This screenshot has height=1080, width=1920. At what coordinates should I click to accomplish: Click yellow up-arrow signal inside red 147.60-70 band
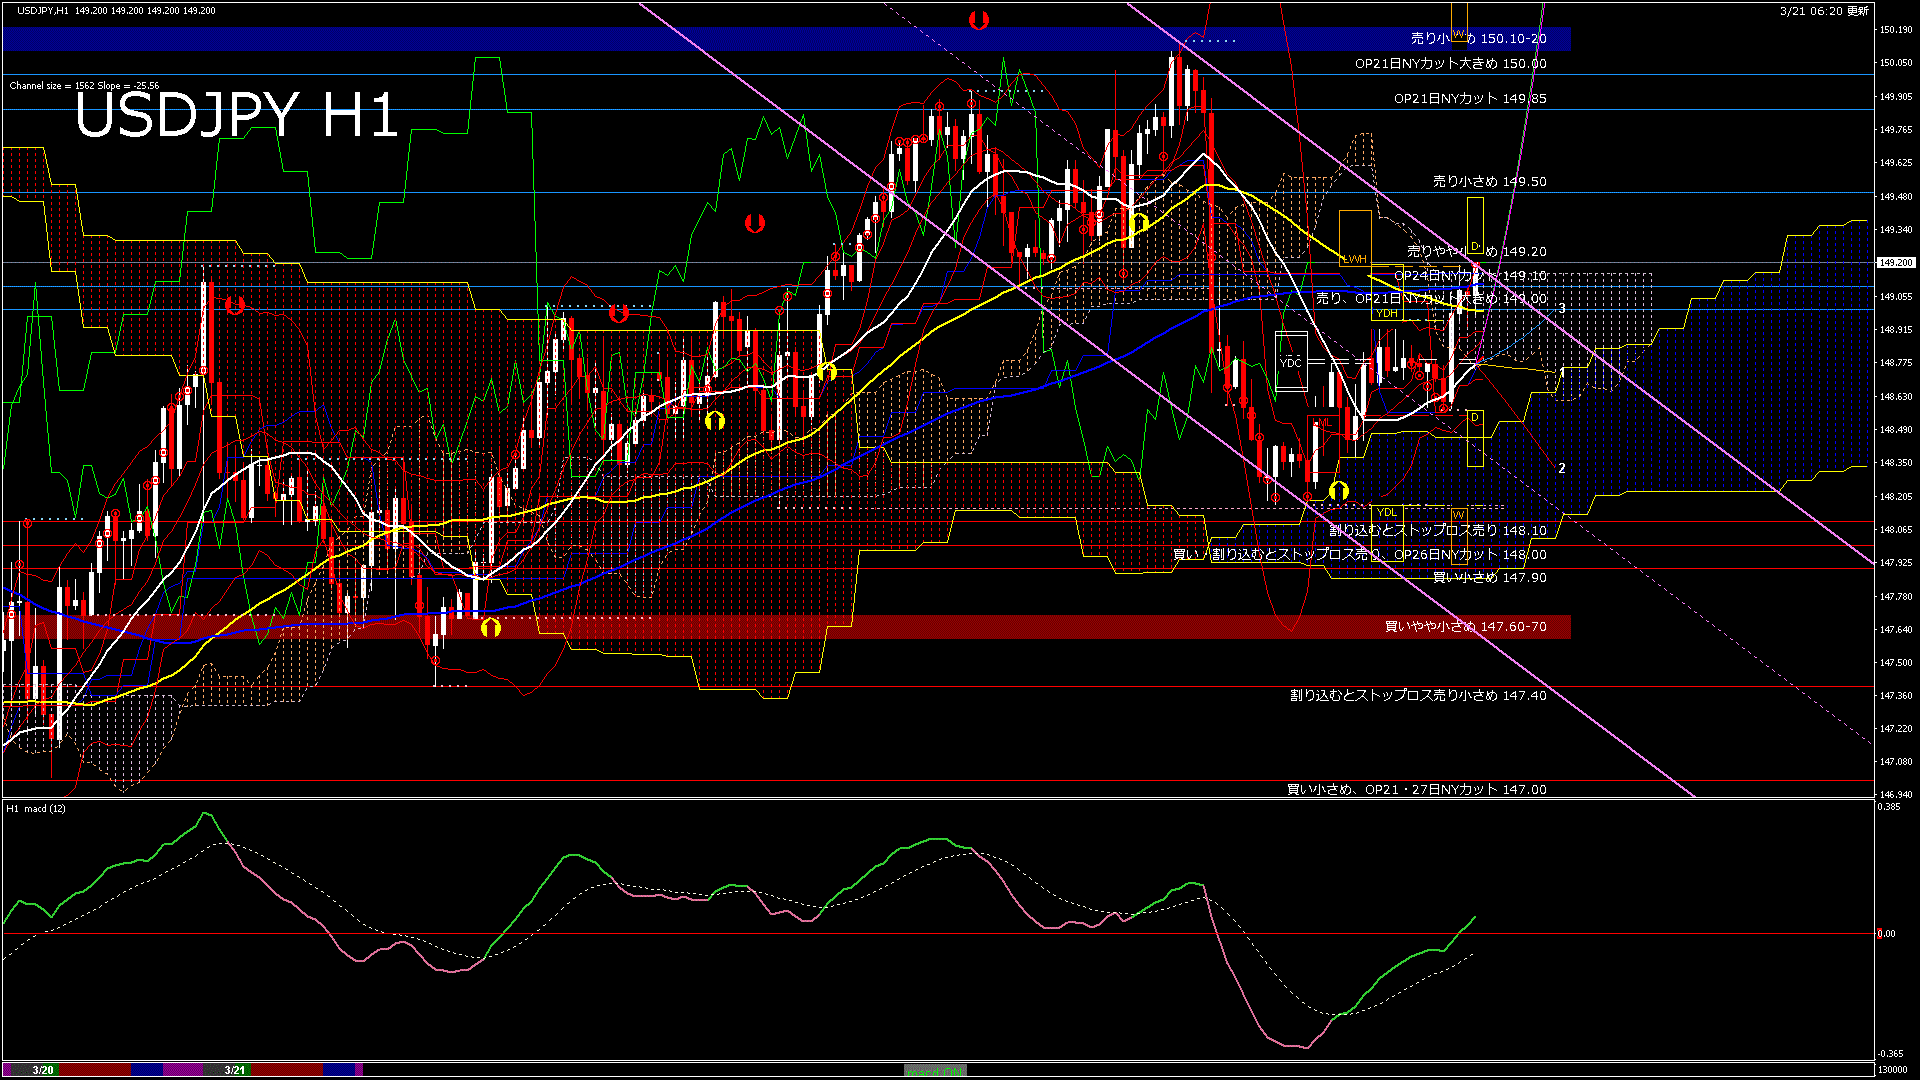coord(490,628)
